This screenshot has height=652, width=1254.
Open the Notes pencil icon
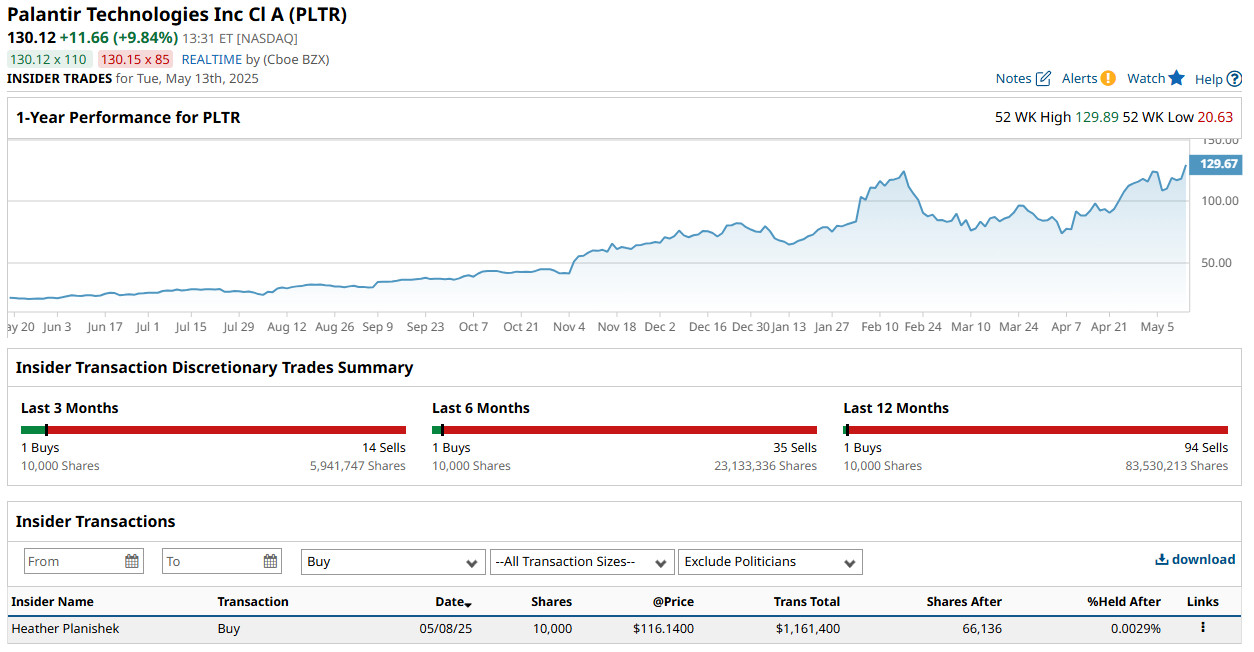(x=1044, y=78)
